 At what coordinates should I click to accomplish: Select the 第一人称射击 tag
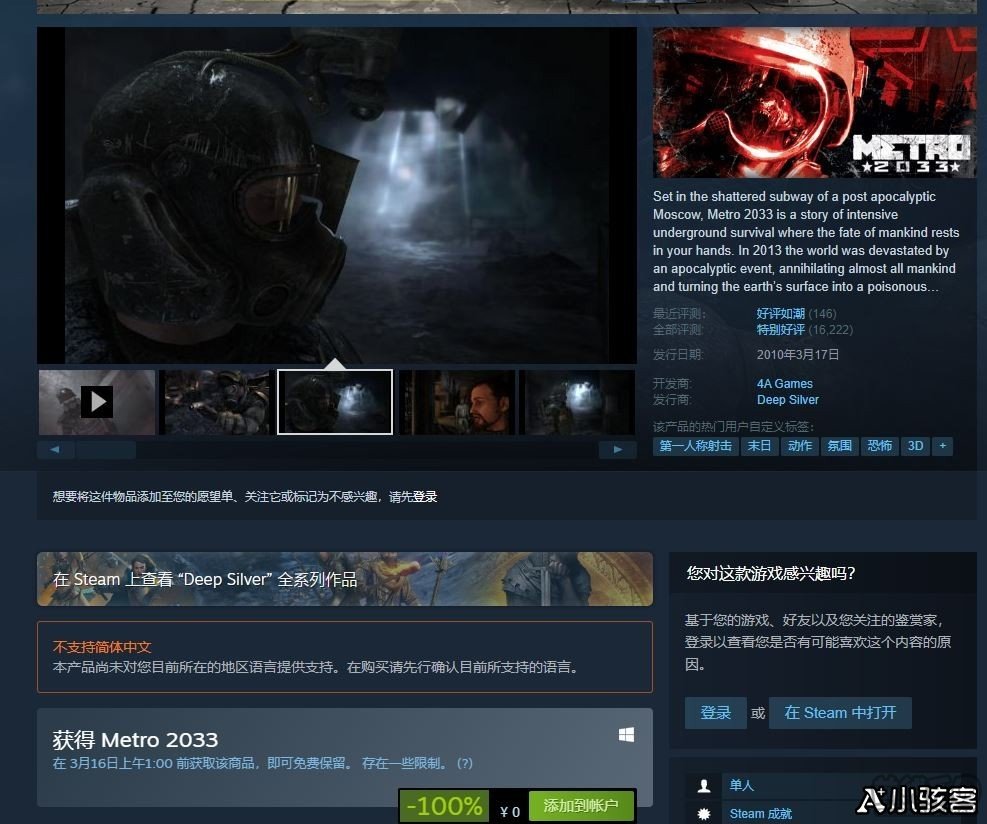(x=696, y=446)
